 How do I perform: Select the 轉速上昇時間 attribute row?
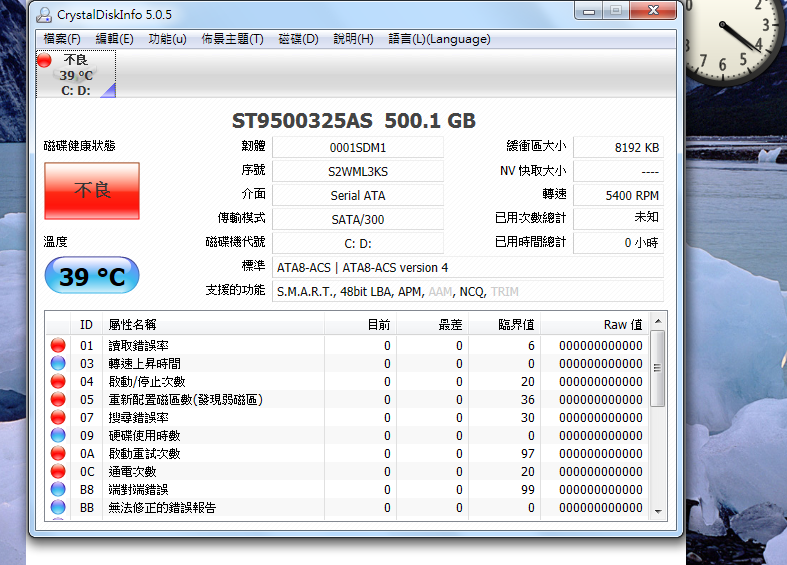347,363
